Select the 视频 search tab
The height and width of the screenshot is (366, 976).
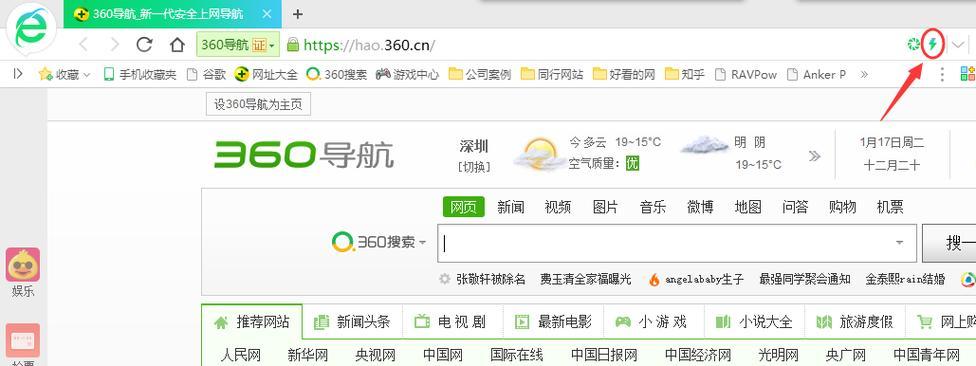(558, 207)
